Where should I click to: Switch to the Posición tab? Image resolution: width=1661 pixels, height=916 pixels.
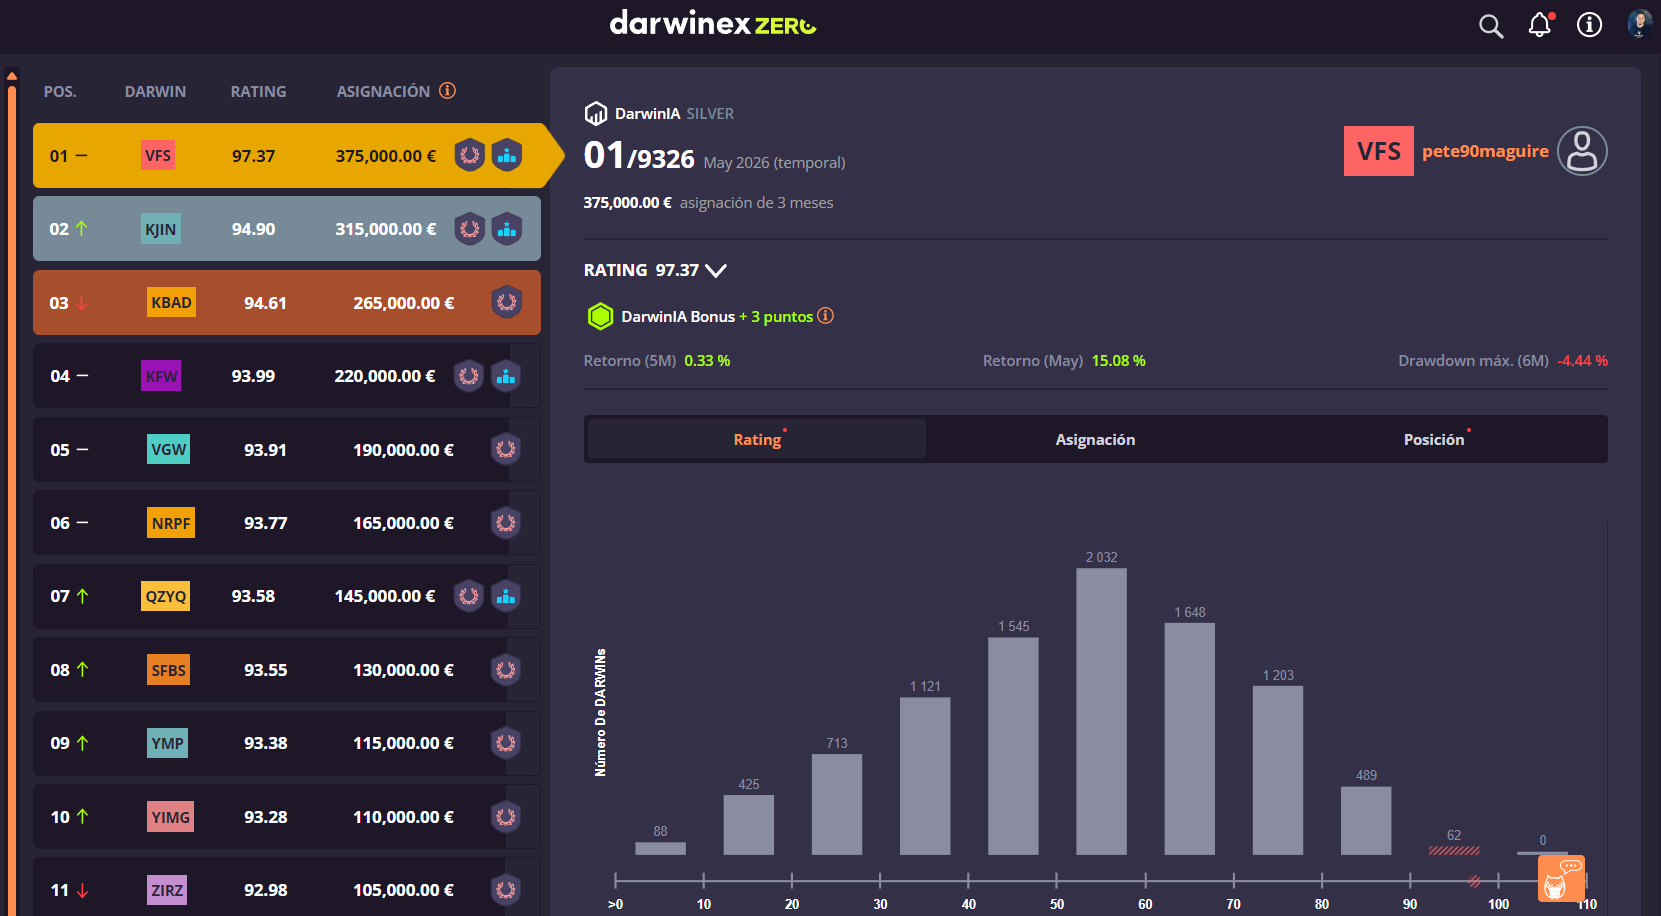point(1434,439)
